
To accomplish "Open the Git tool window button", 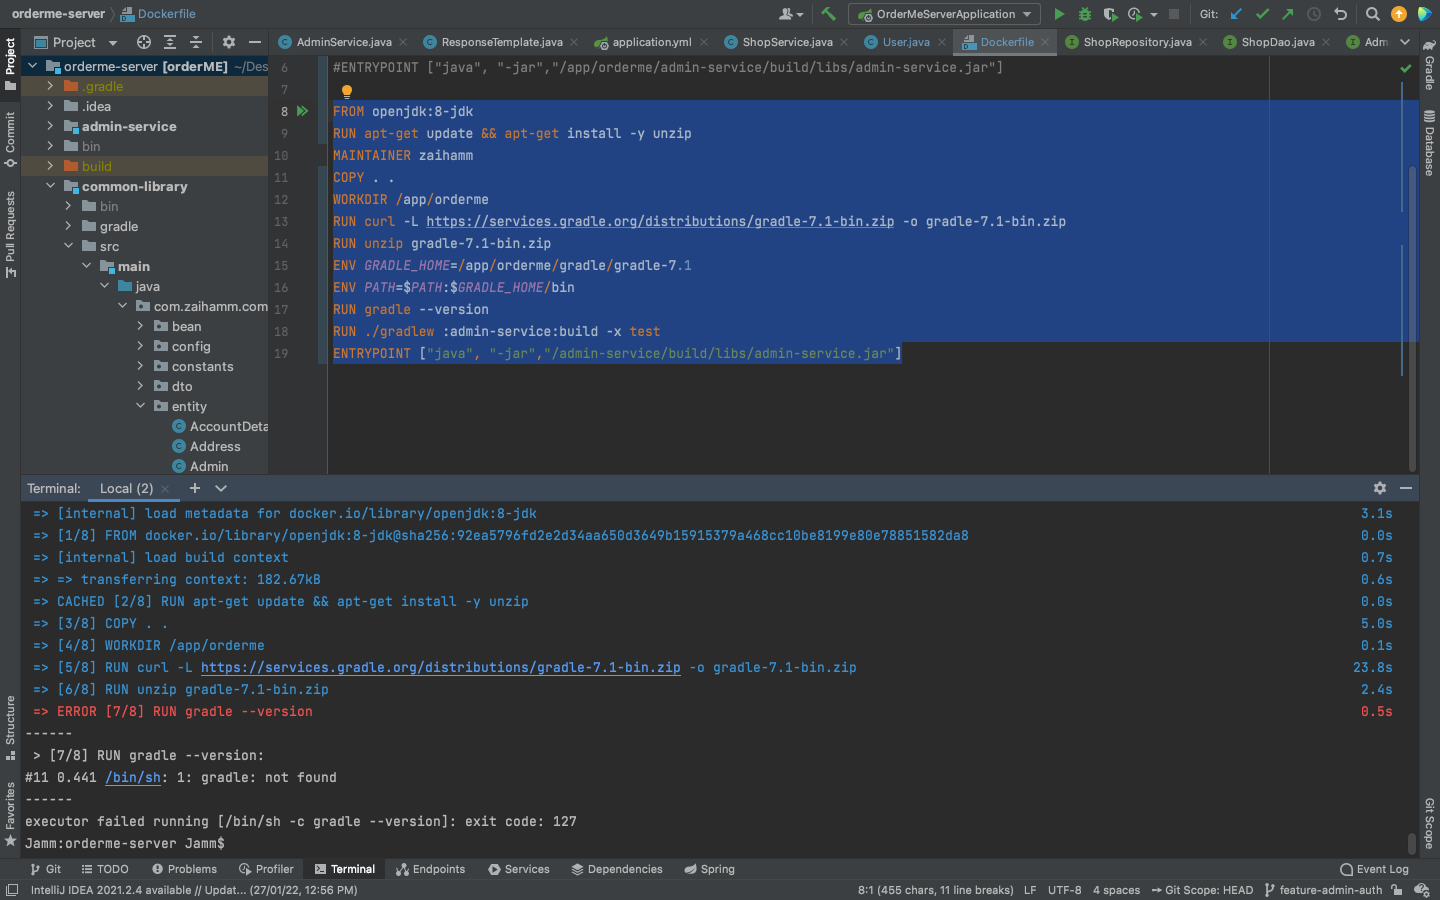I will coord(46,869).
